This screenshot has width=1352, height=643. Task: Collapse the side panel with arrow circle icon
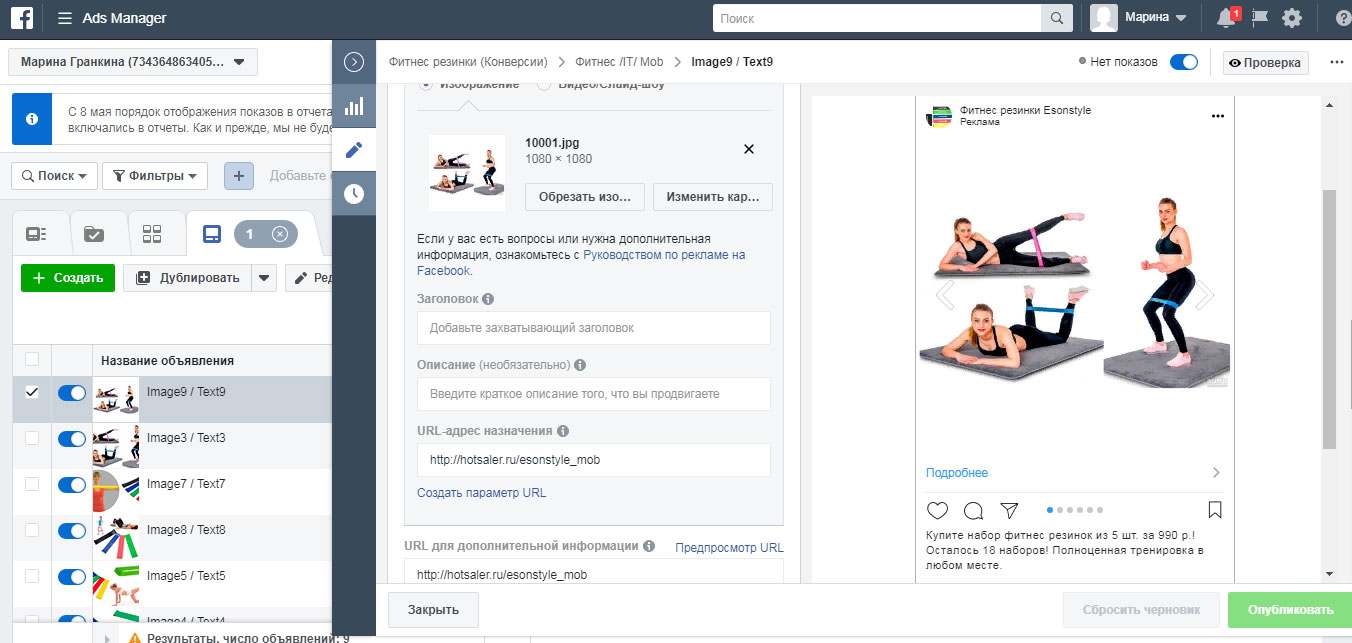(x=353, y=62)
